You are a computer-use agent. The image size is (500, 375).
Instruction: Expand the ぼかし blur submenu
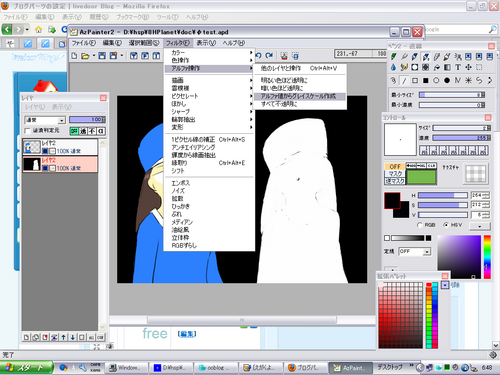[x=210, y=104]
